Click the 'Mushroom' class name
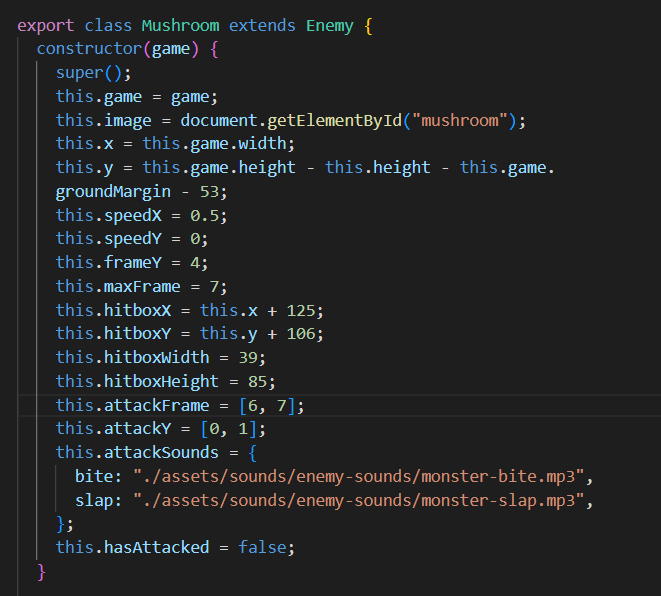This screenshot has height=596, width=661. click(180, 26)
